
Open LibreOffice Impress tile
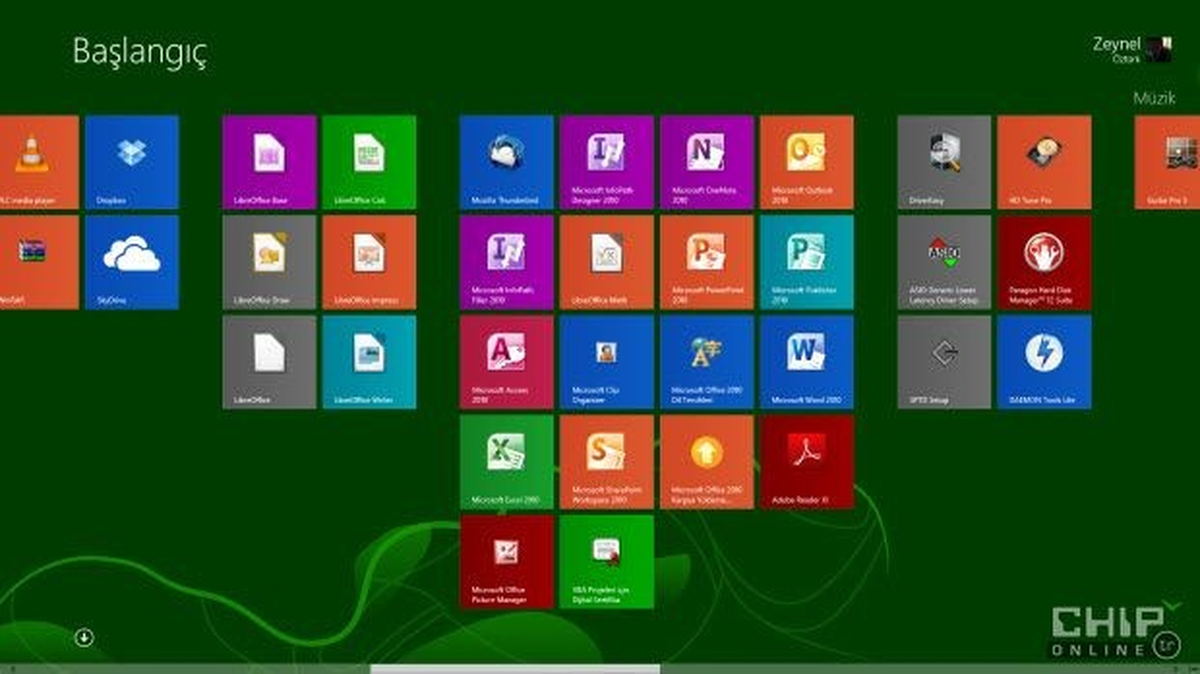point(369,262)
